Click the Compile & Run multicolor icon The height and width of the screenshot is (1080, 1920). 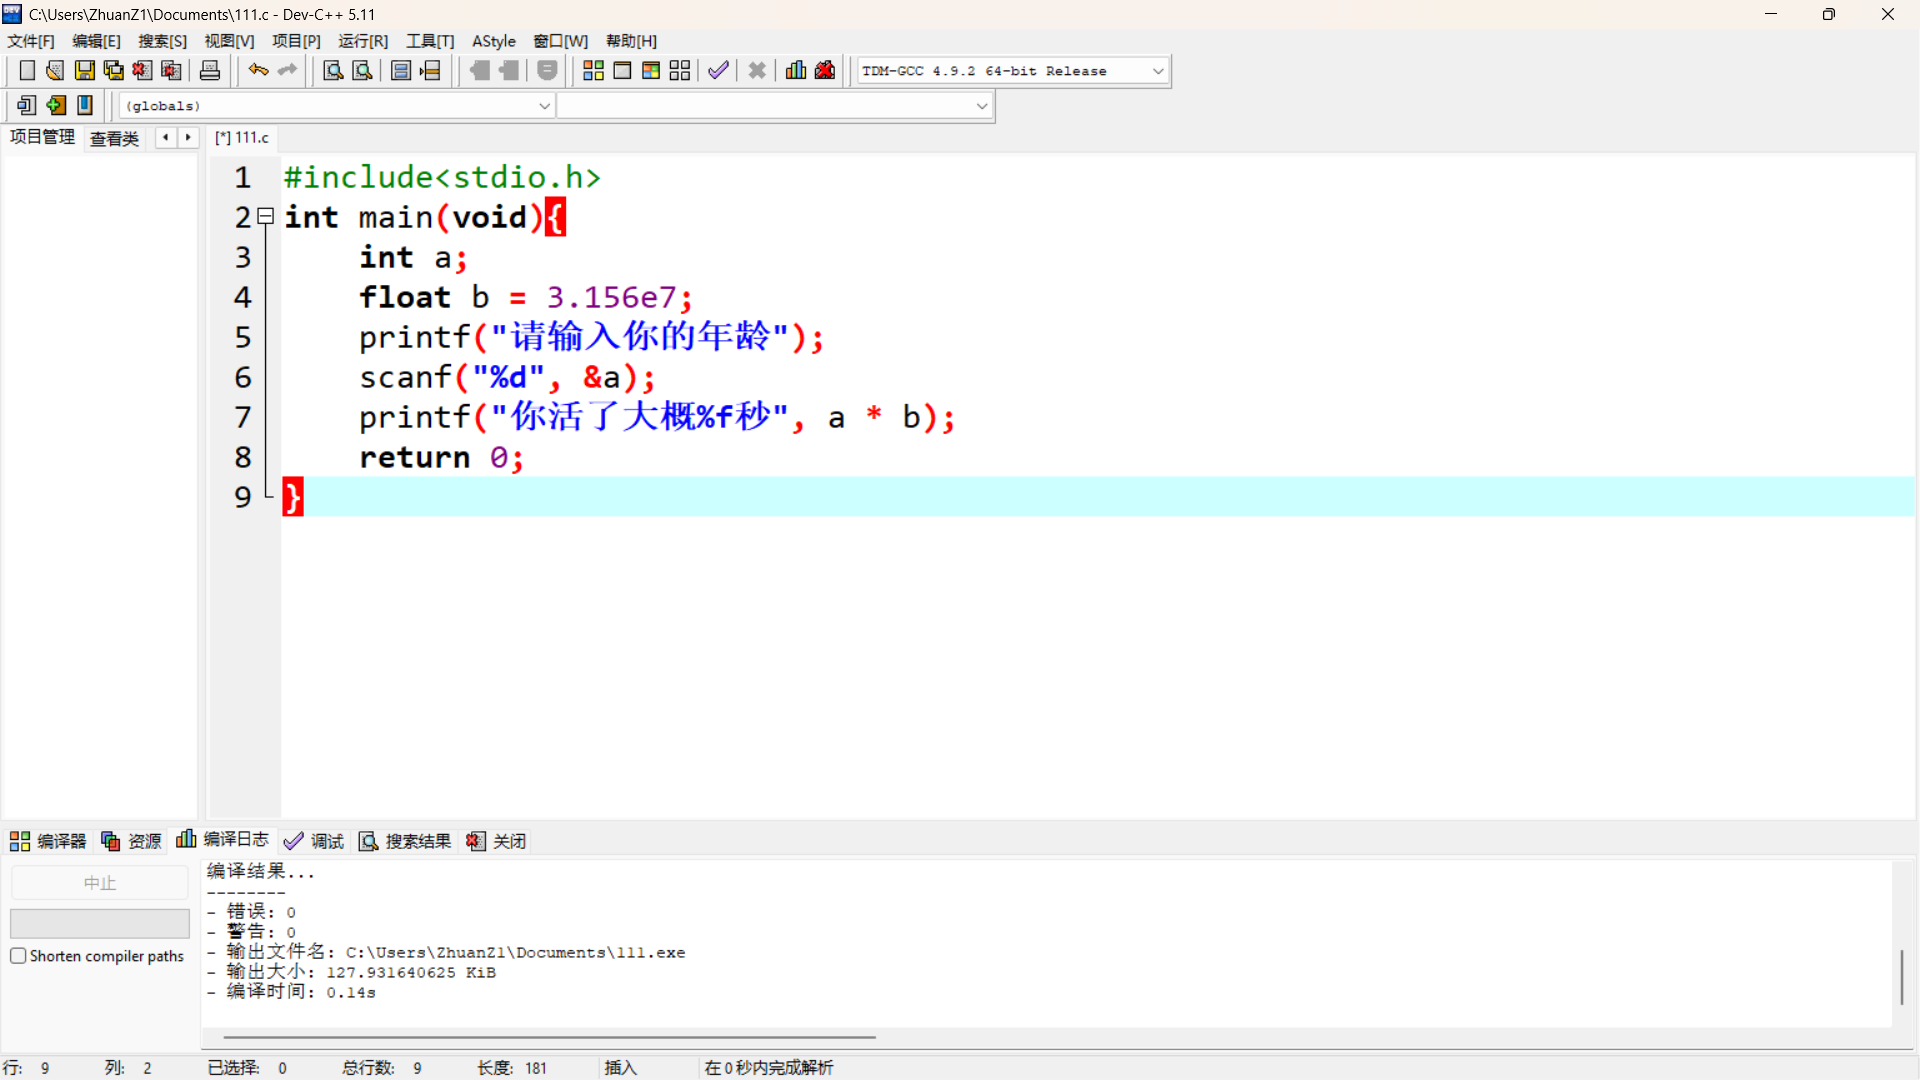point(651,70)
